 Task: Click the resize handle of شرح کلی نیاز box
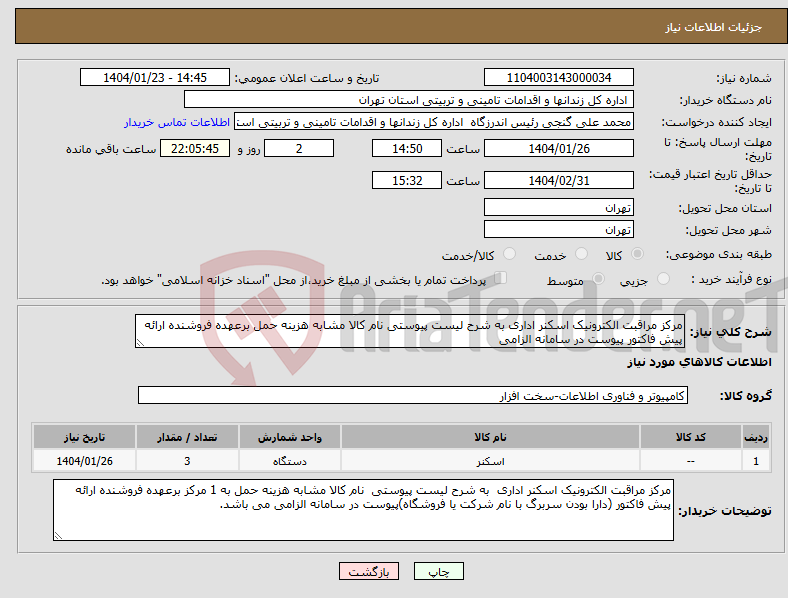pyautogui.click(x=140, y=343)
